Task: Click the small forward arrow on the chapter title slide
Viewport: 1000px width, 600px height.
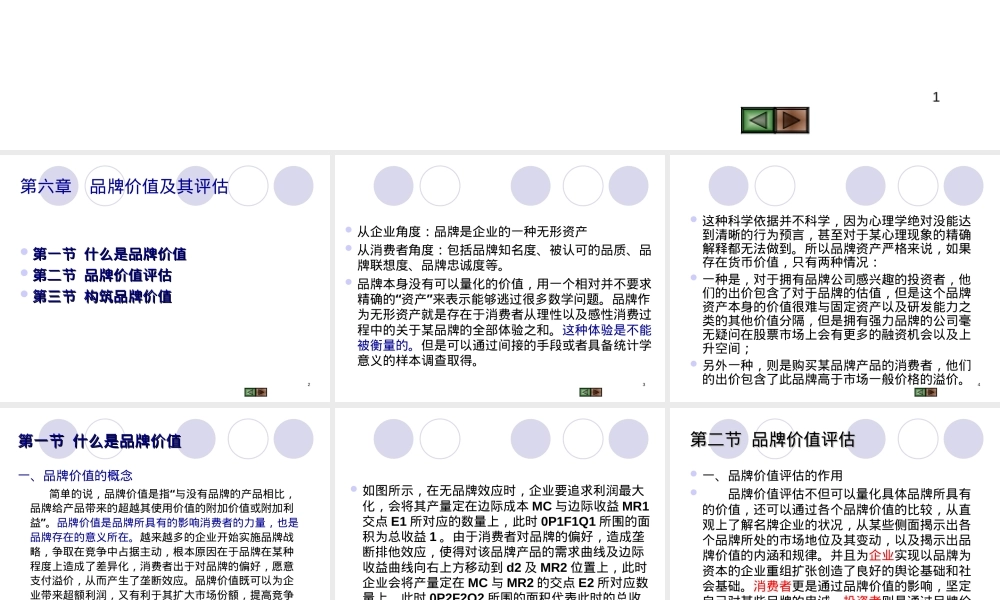Action: coord(261,392)
